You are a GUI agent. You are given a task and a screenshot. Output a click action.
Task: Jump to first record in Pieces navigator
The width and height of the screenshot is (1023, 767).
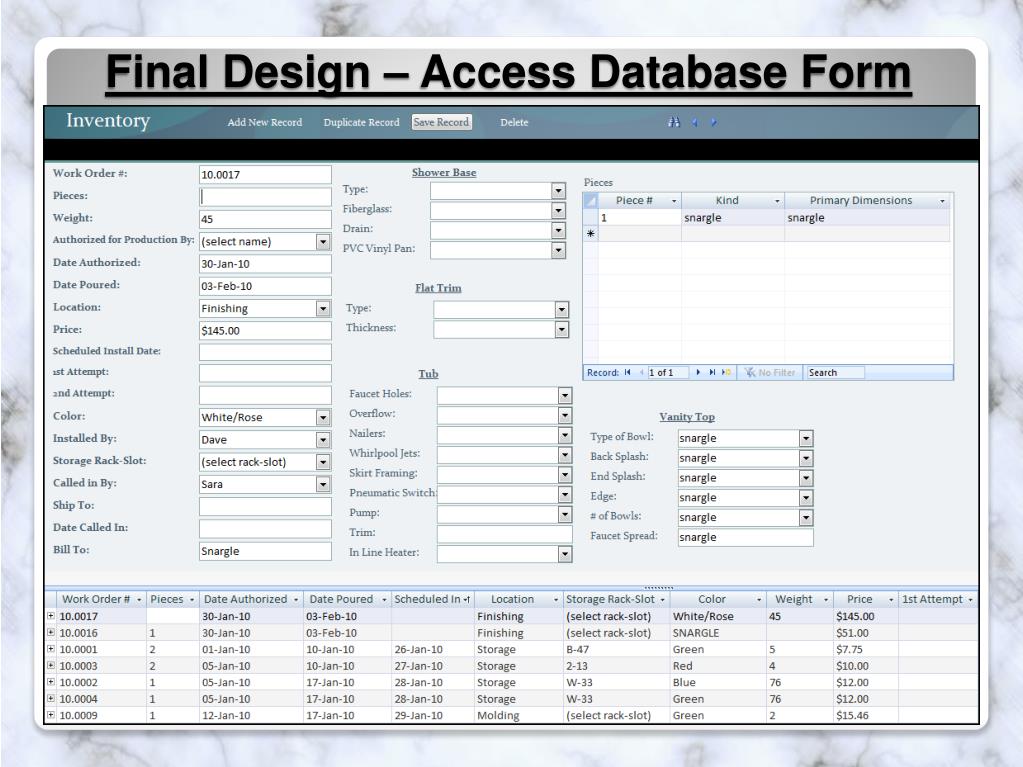(627, 373)
